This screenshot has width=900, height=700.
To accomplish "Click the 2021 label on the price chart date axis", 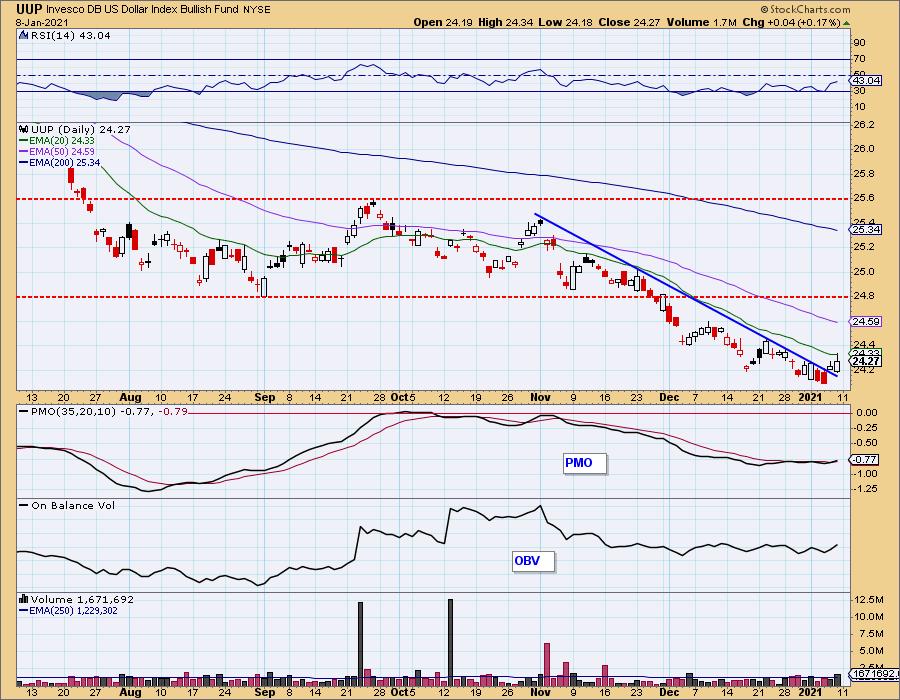I will click(x=810, y=397).
